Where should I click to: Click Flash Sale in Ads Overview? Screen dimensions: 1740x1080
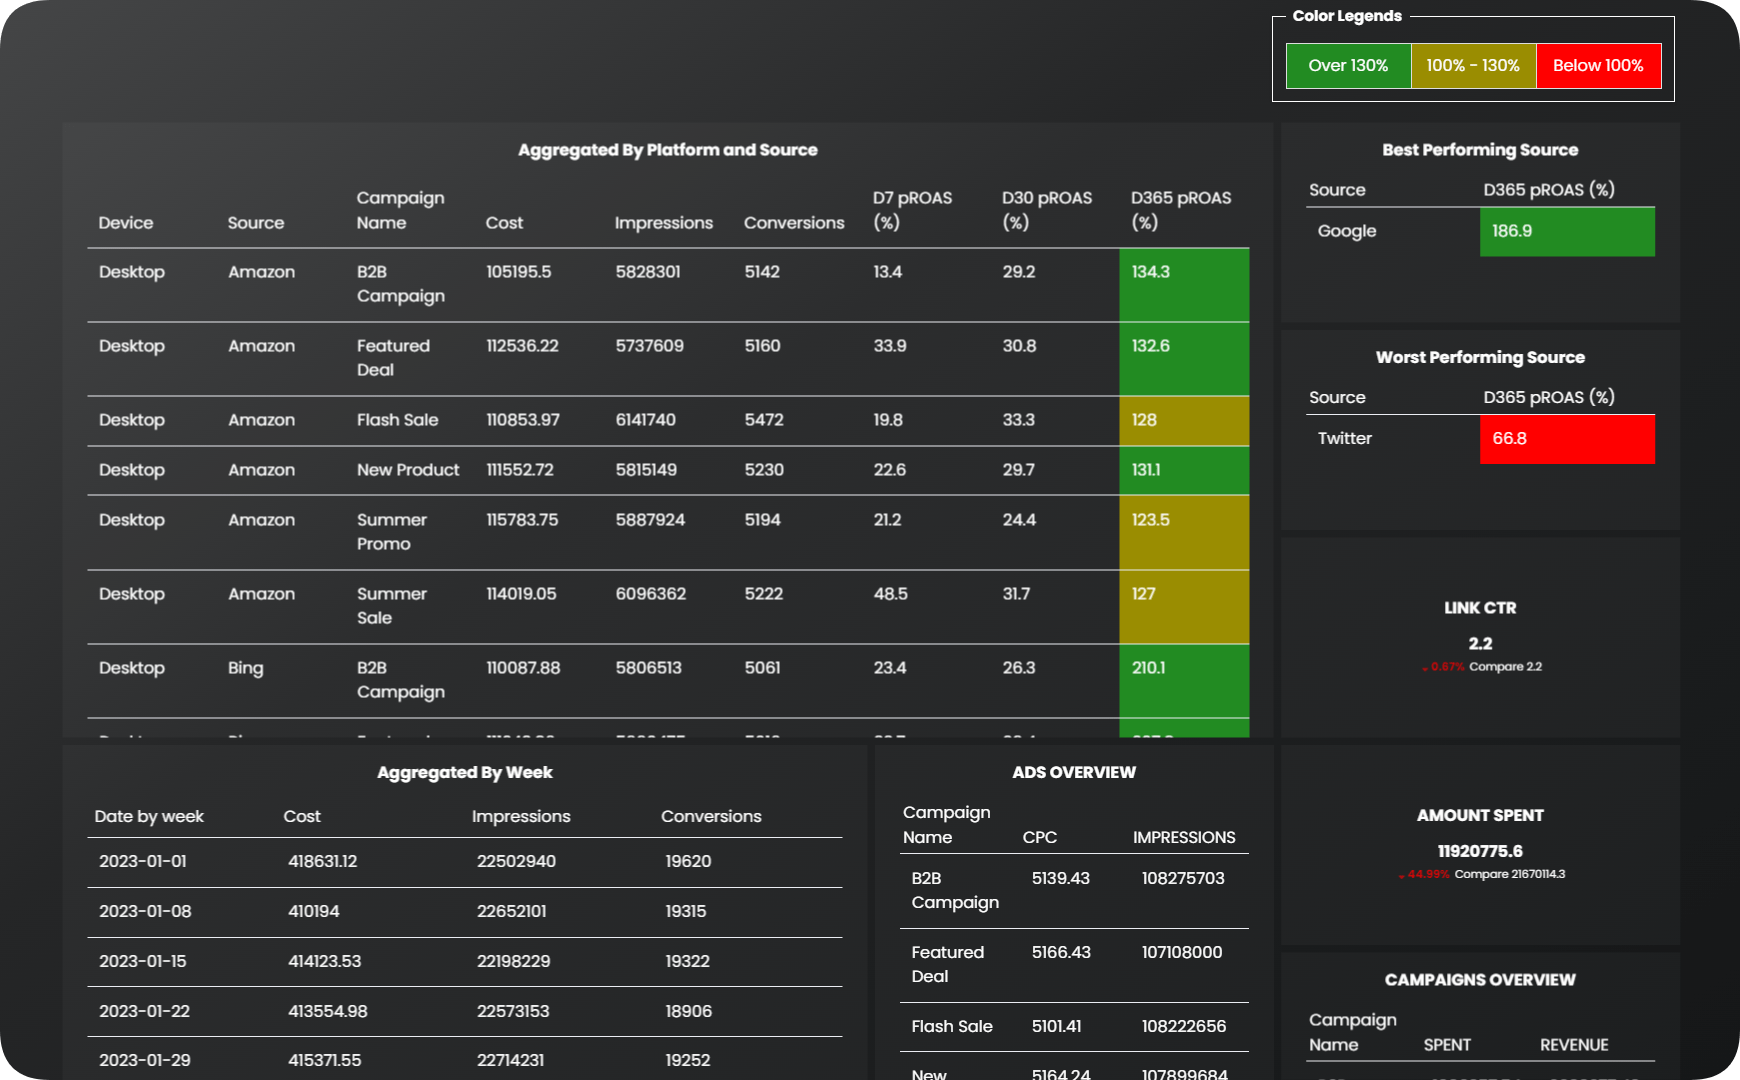(952, 1026)
